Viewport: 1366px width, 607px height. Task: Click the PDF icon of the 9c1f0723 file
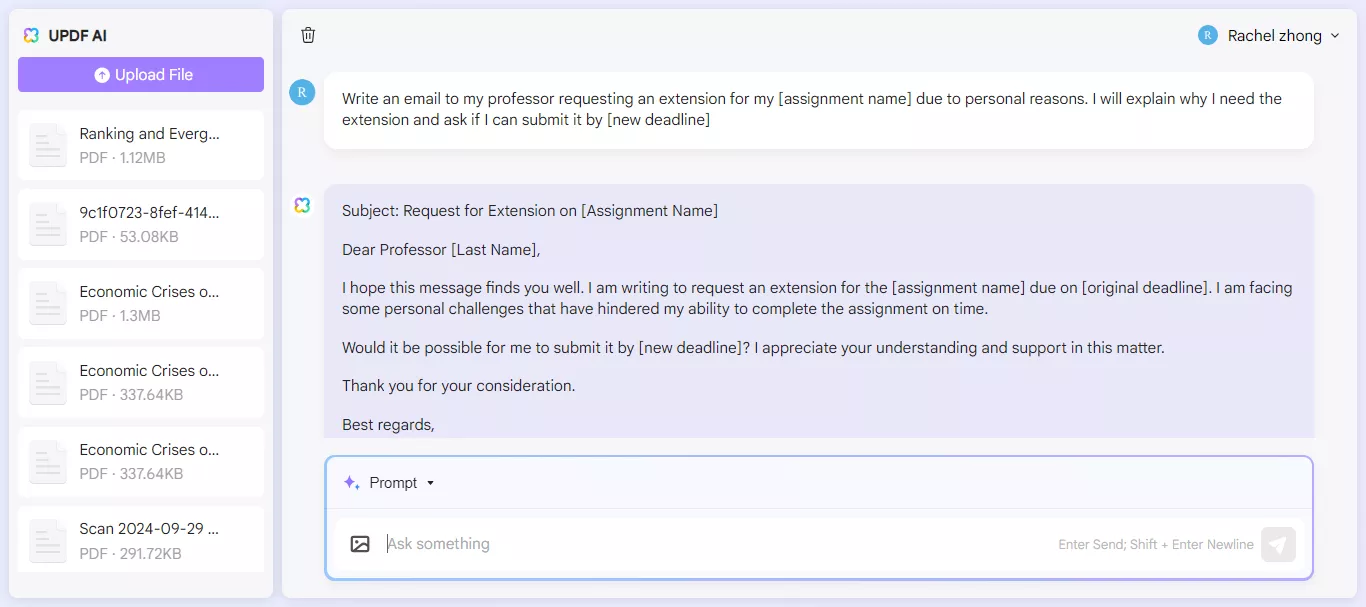pyautogui.click(x=47, y=224)
